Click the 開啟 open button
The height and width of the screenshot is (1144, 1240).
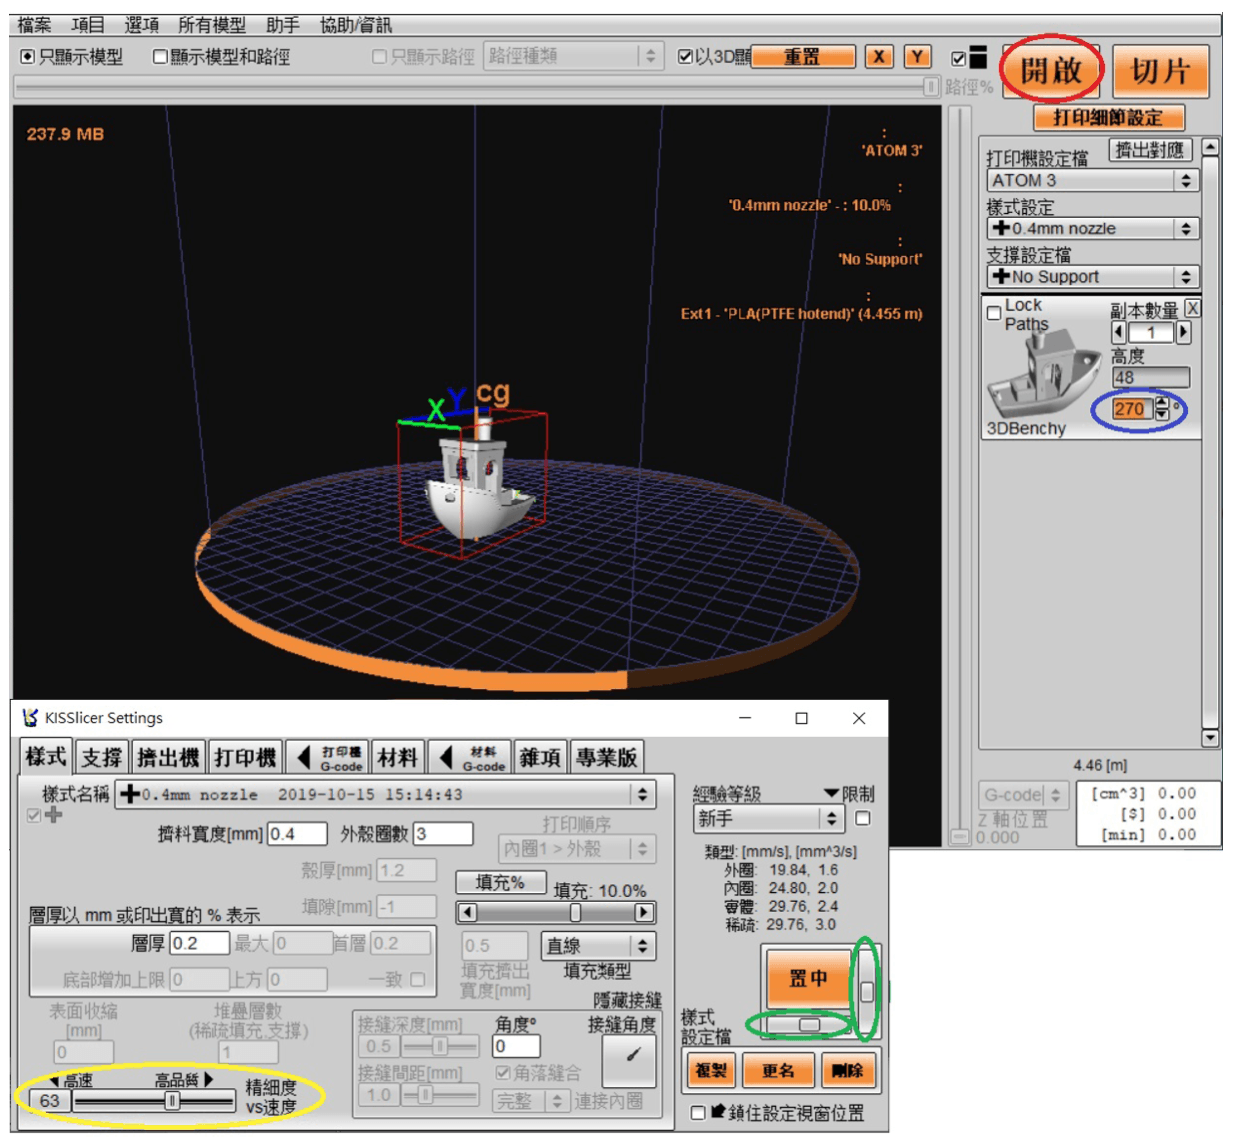click(x=1052, y=70)
